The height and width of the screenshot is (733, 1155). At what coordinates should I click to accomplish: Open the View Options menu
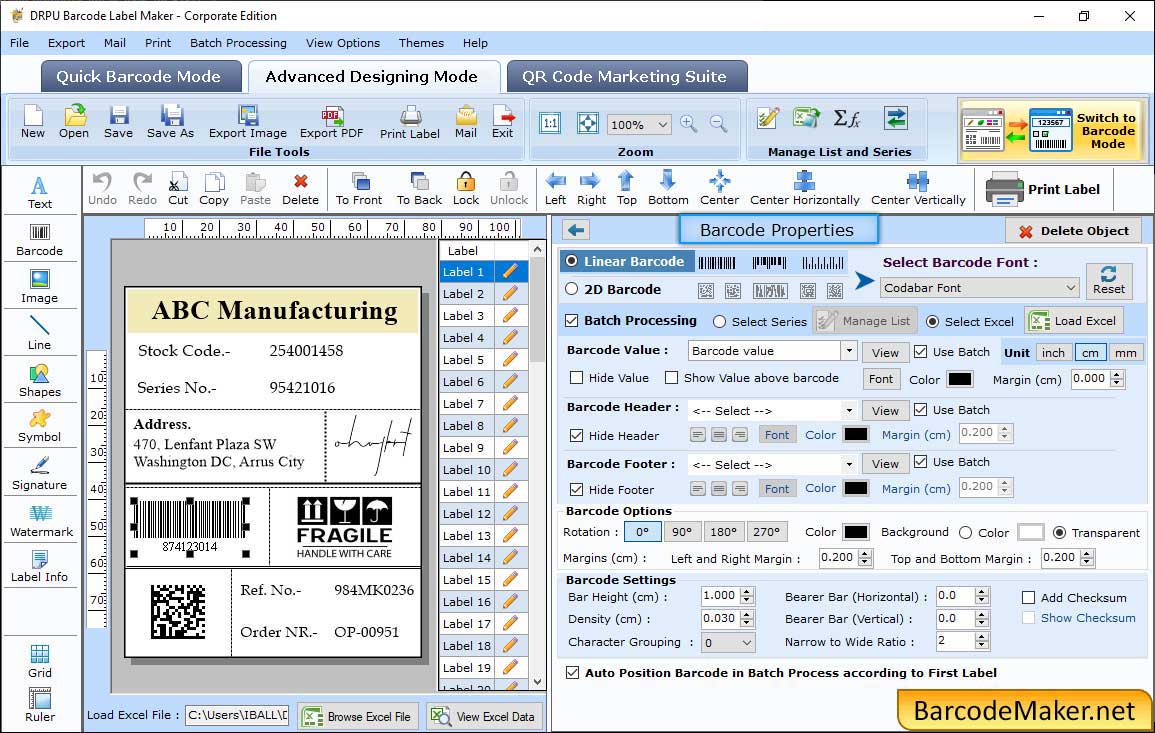[x=343, y=43]
